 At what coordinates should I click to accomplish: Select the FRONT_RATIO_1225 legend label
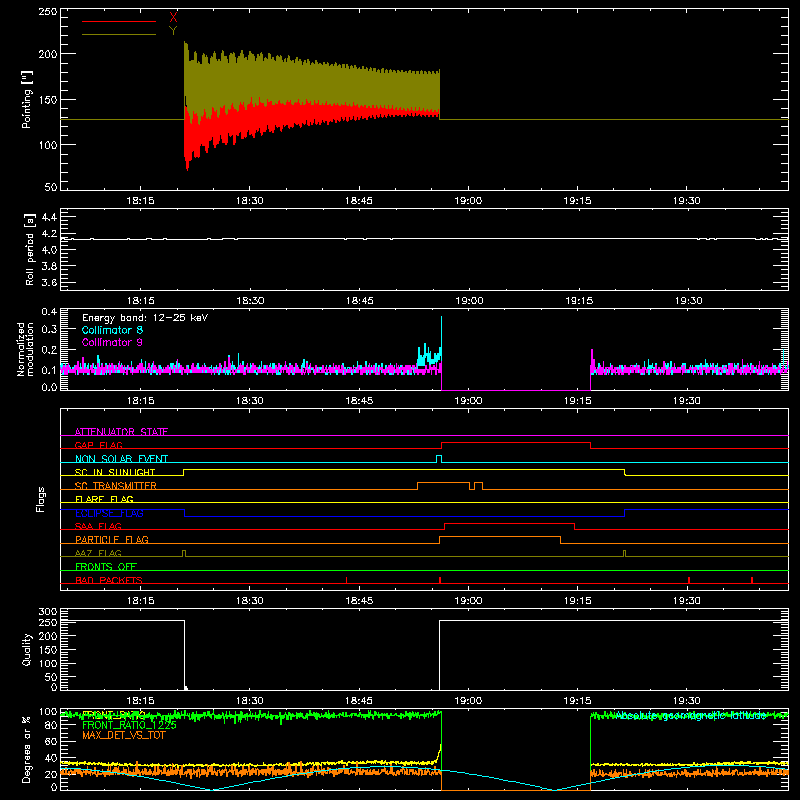[x=129, y=725]
